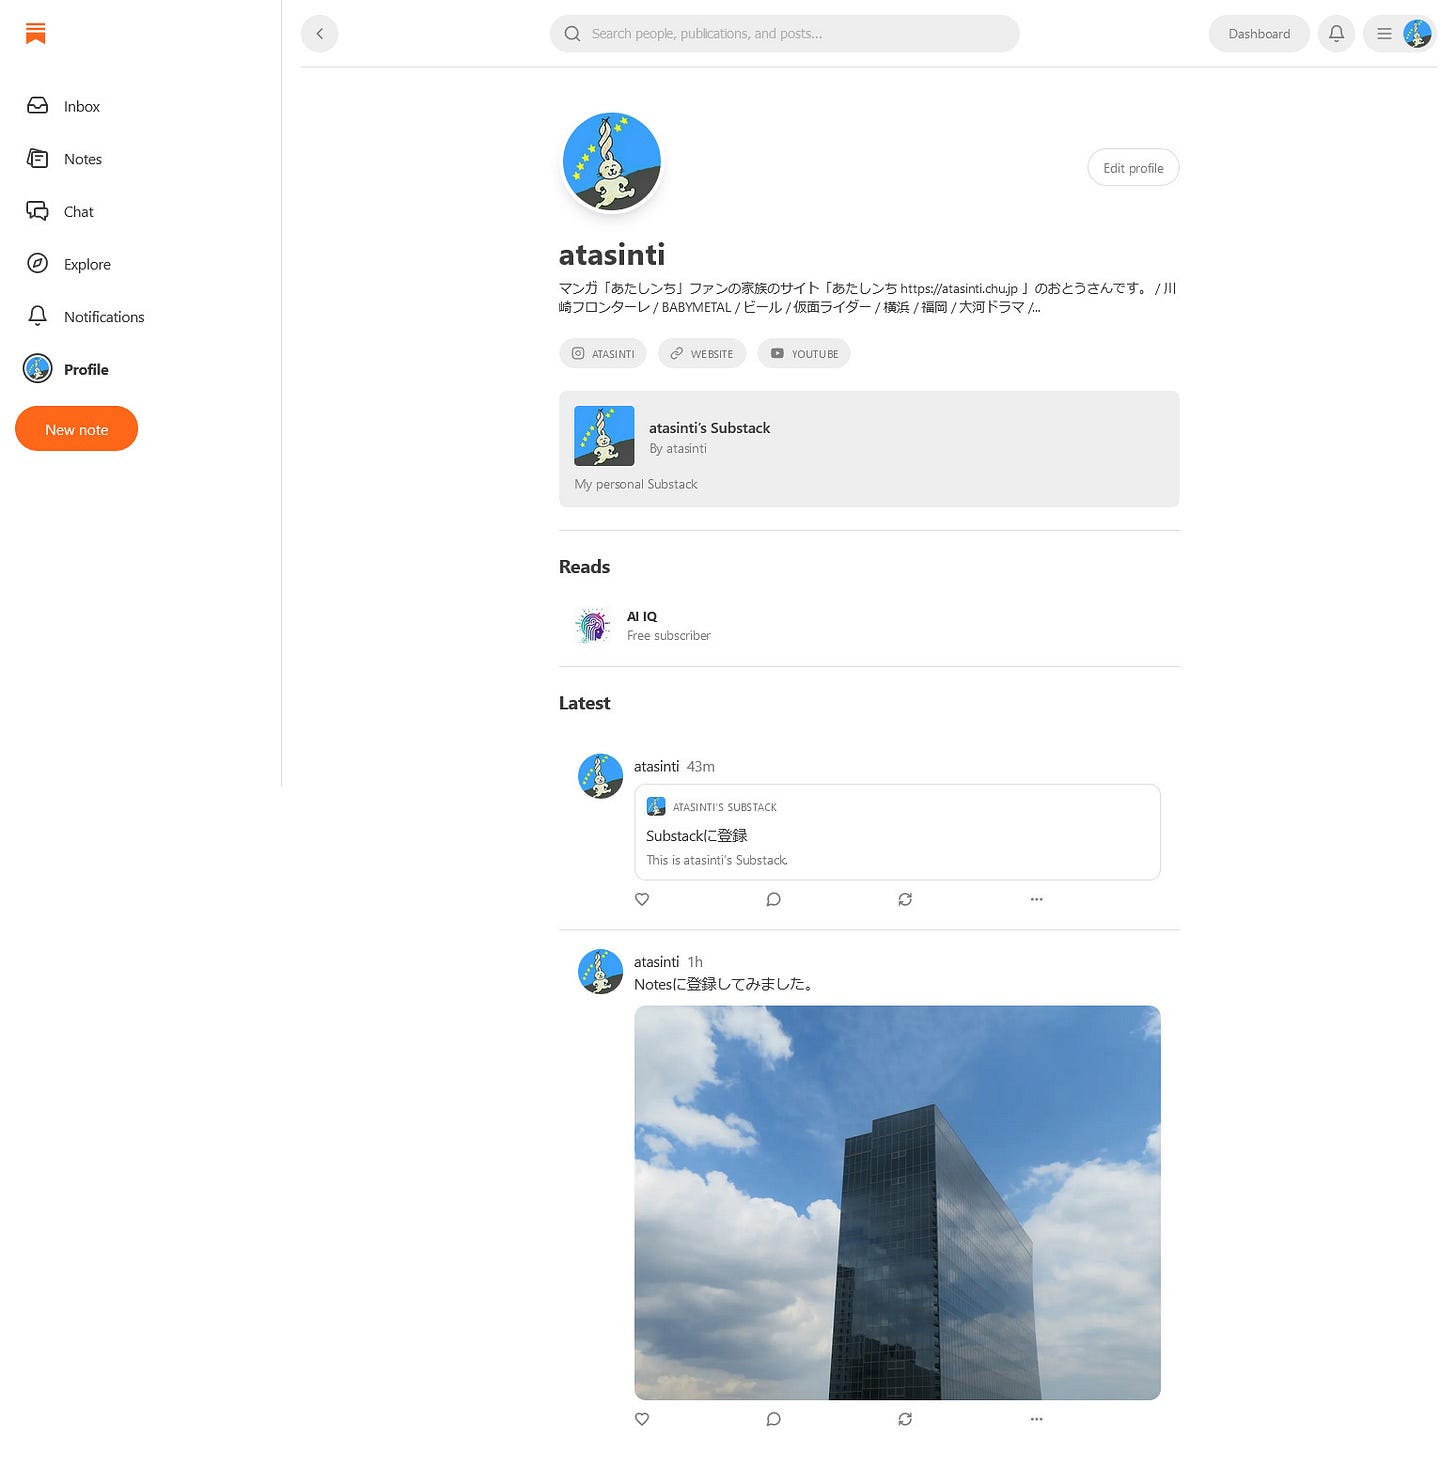Viewport: 1456px width, 1464px height.
Task: Click the avatar on the 43m note
Action: (x=600, y=776)
